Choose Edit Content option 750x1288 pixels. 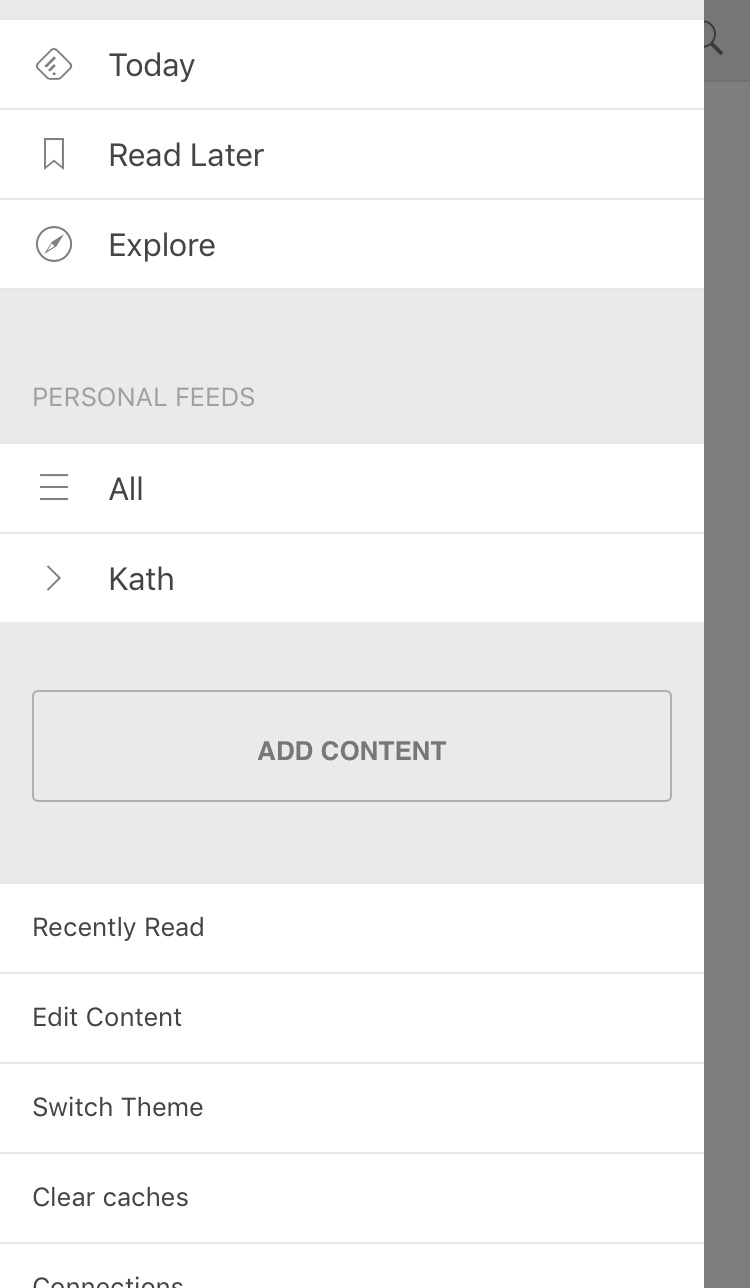(352, 1018)
